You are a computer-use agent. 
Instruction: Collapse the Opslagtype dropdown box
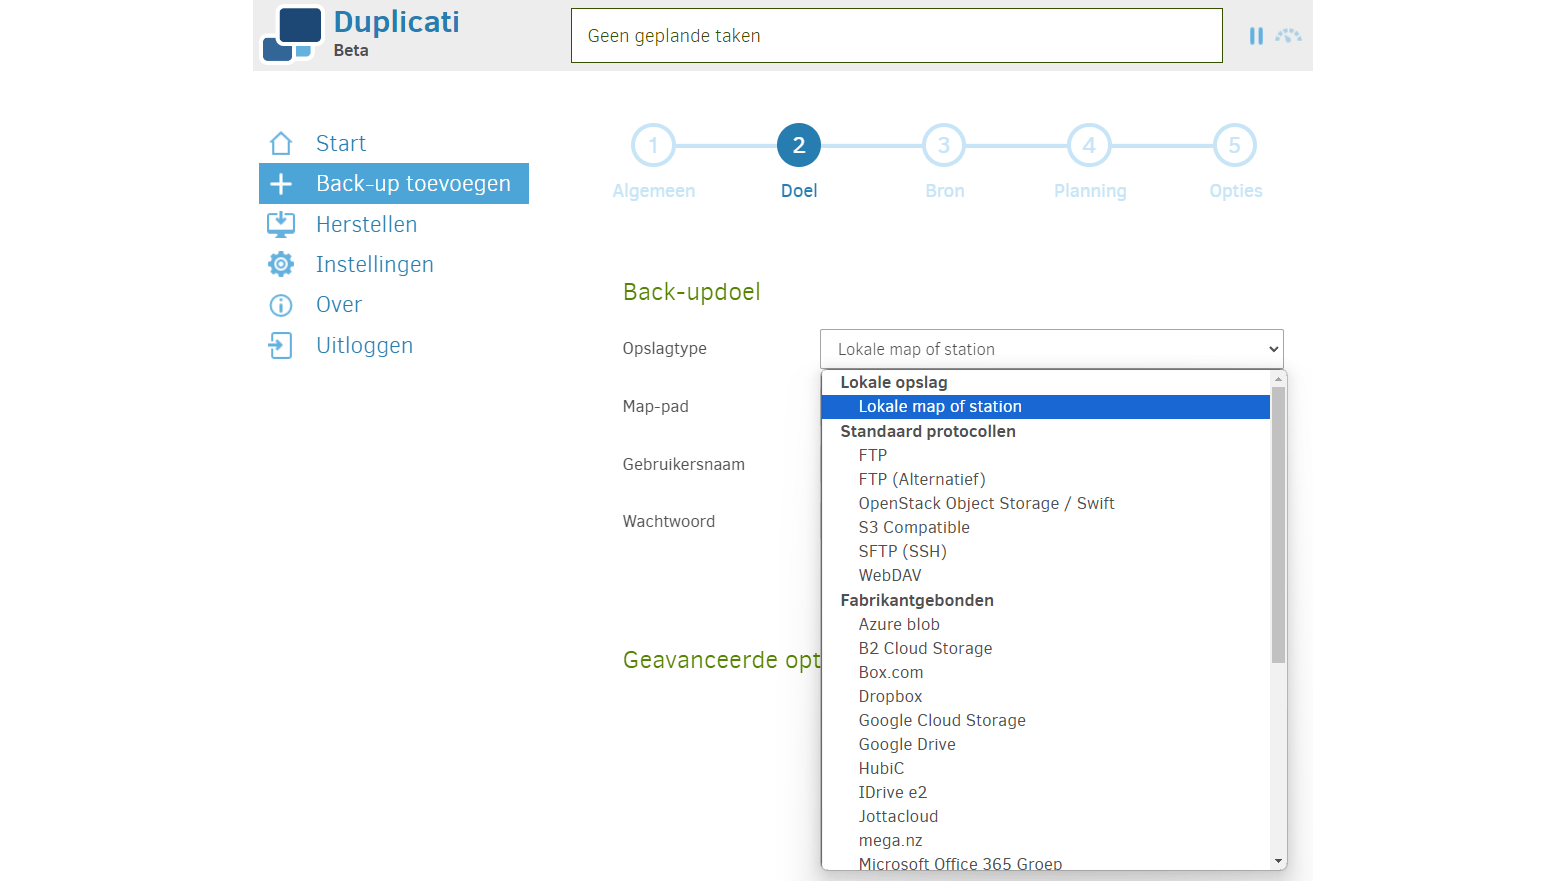pos(1051,349)
